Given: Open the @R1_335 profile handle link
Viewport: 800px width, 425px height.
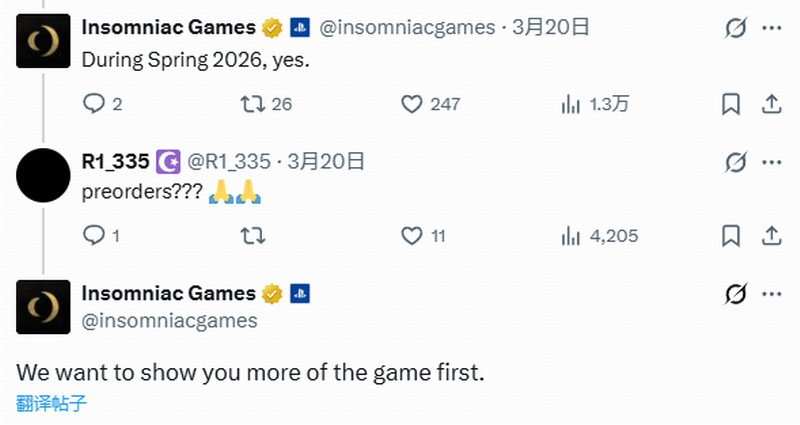Looking at the screenshot, I should [x=229, y=161].
